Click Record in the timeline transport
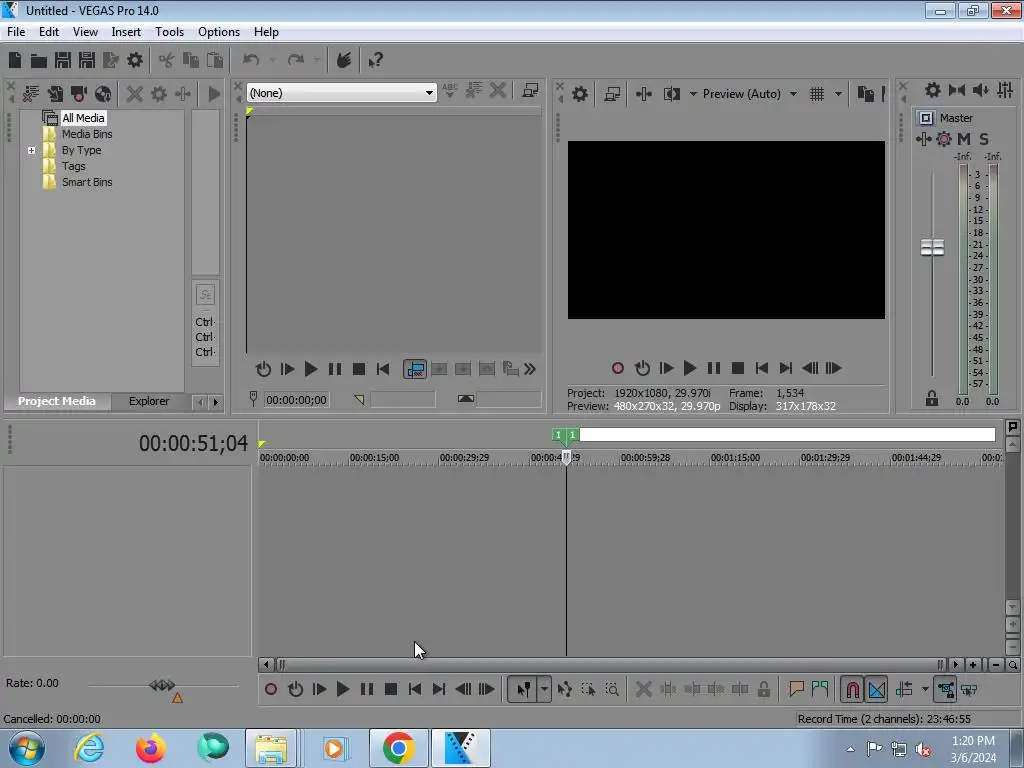Image resolution: width=1024 pixels, height=768 pixels. [x=271, y=689]
